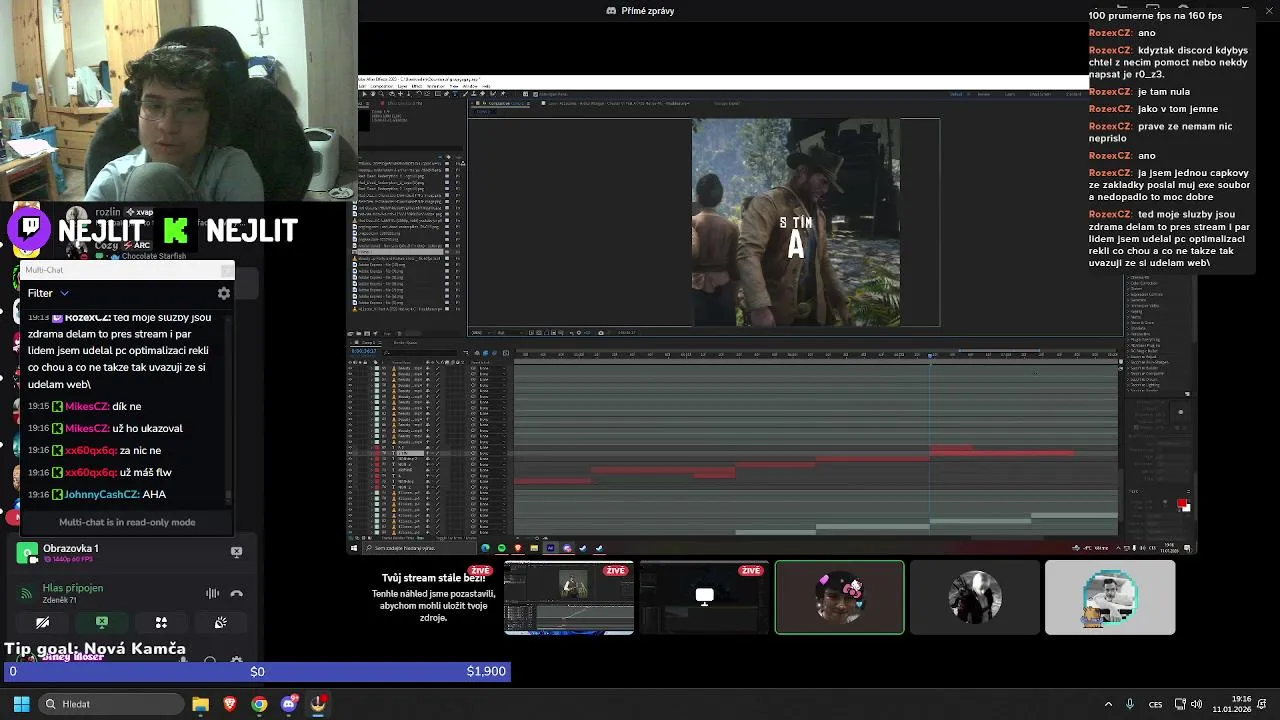Image resolution: width=1280 pixels, height=720 pixels.
Task: Disconnect from voice with the phone icon
Action: coord(237,593)
